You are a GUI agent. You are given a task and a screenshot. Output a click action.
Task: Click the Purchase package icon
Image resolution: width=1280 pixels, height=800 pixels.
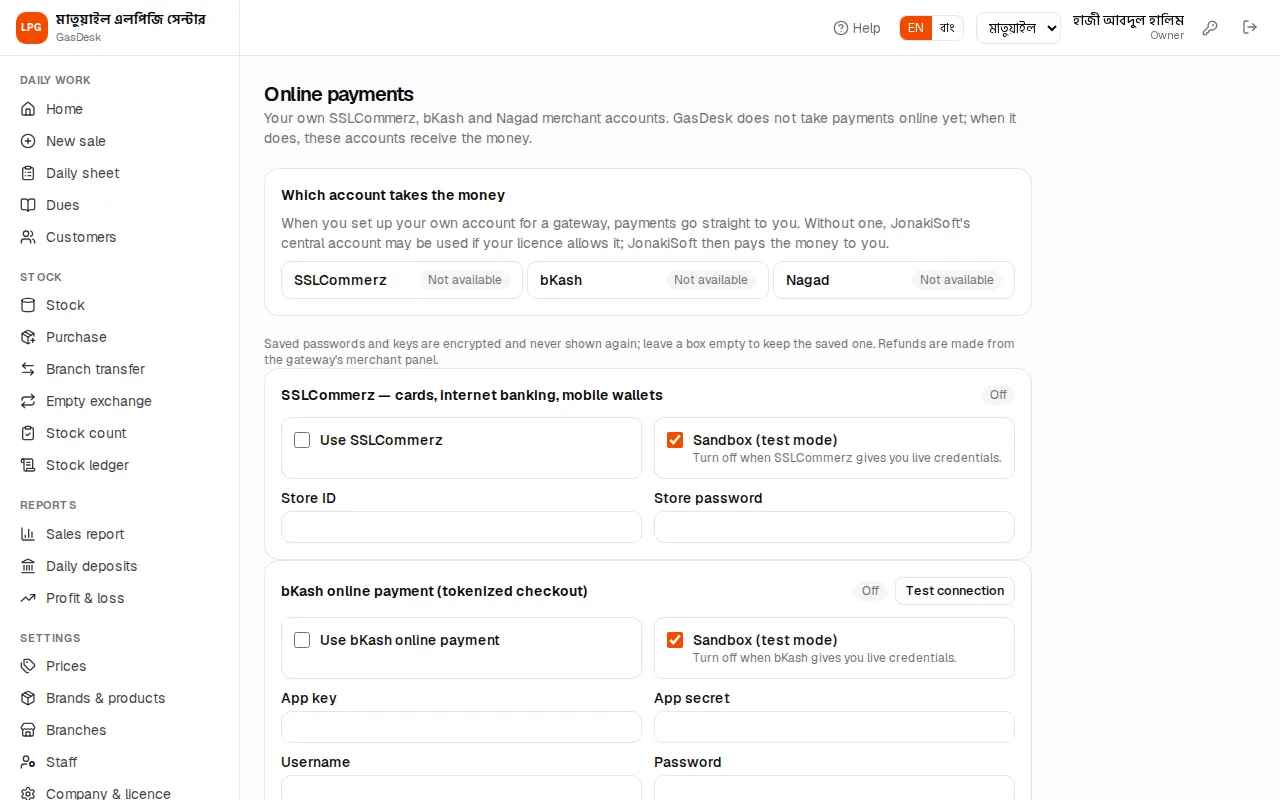tap(28, 337)
